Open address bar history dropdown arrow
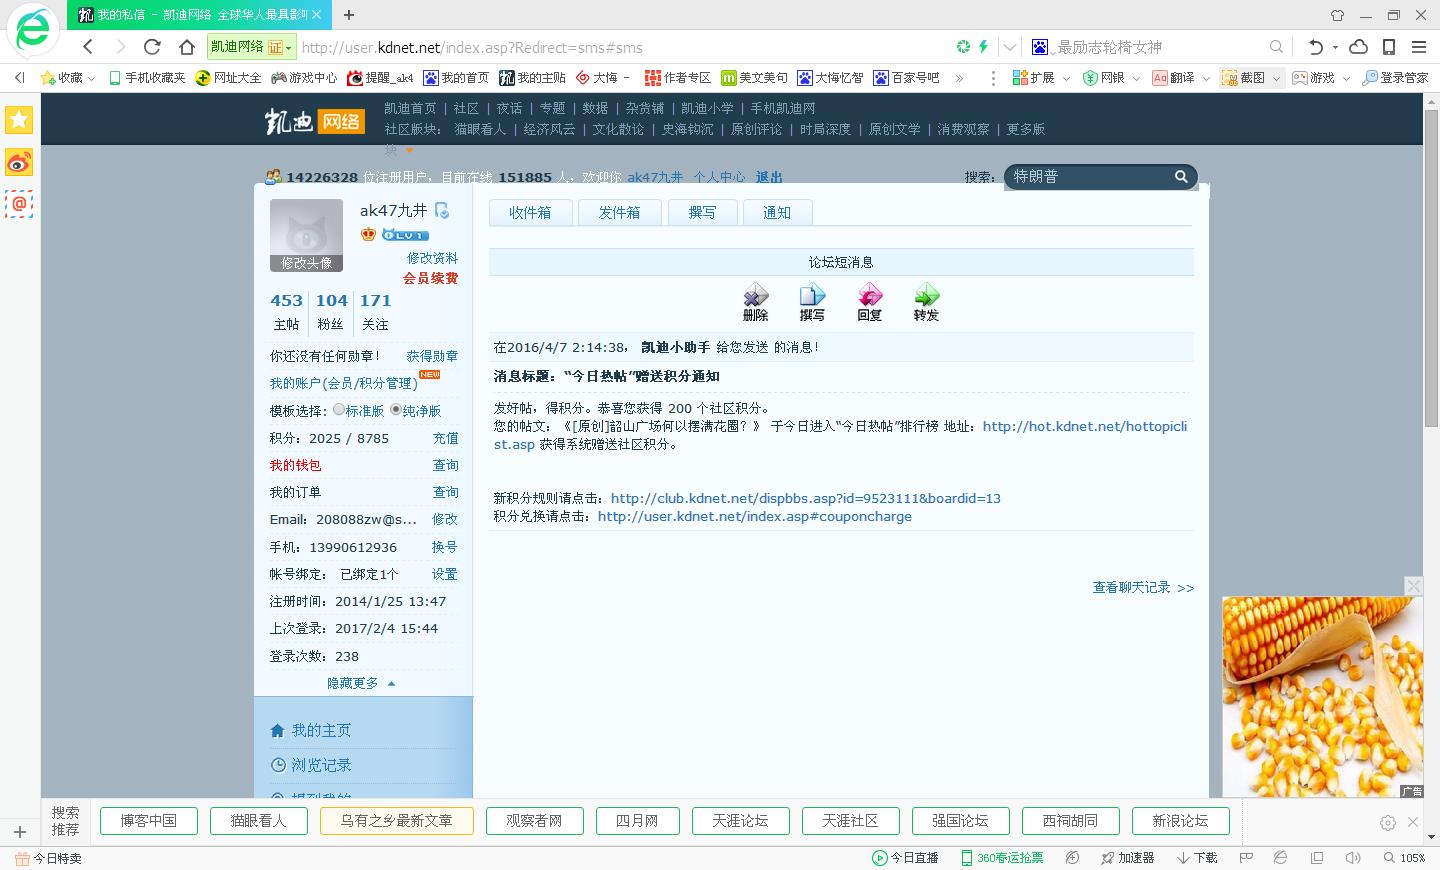The height and width of the screenshot is (870, 1440). (1010, 47)
